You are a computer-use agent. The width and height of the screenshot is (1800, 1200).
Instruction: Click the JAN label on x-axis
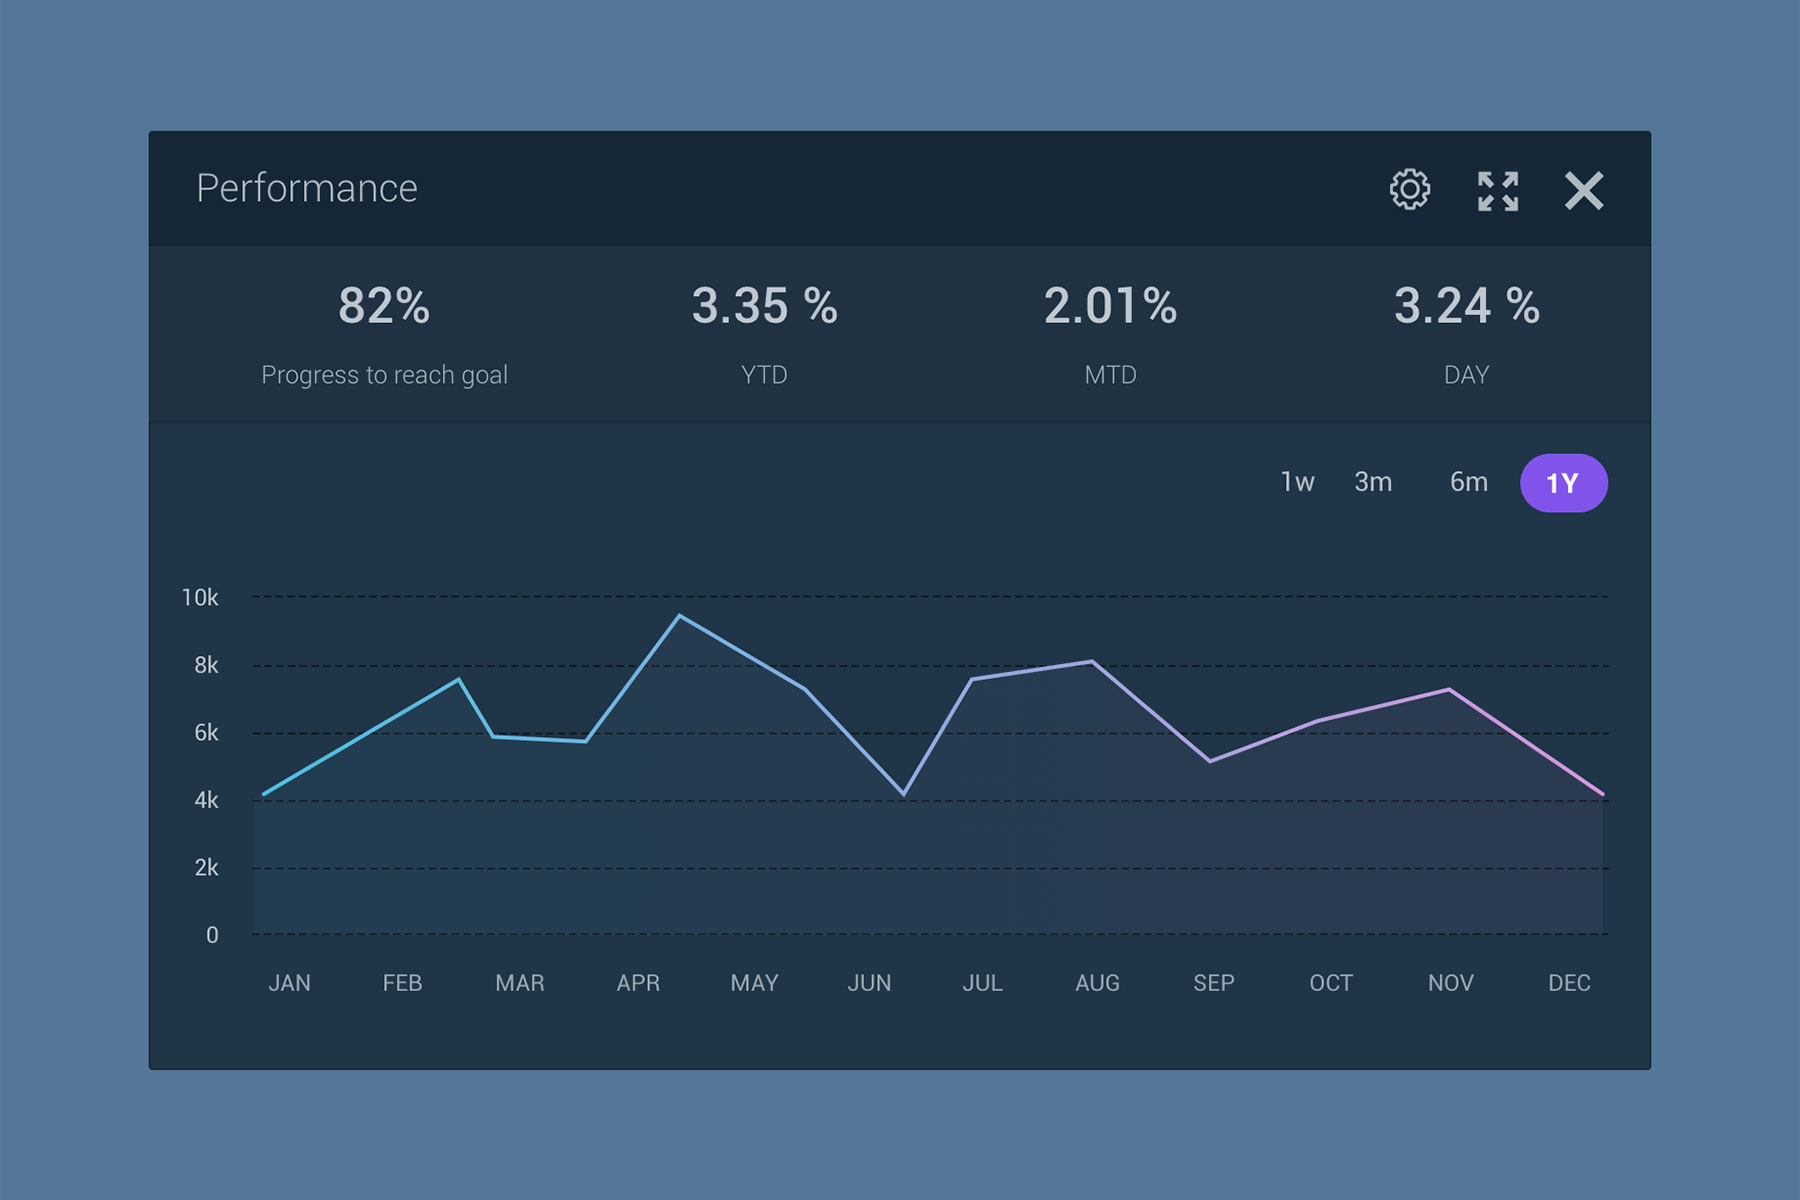[289, 983]
